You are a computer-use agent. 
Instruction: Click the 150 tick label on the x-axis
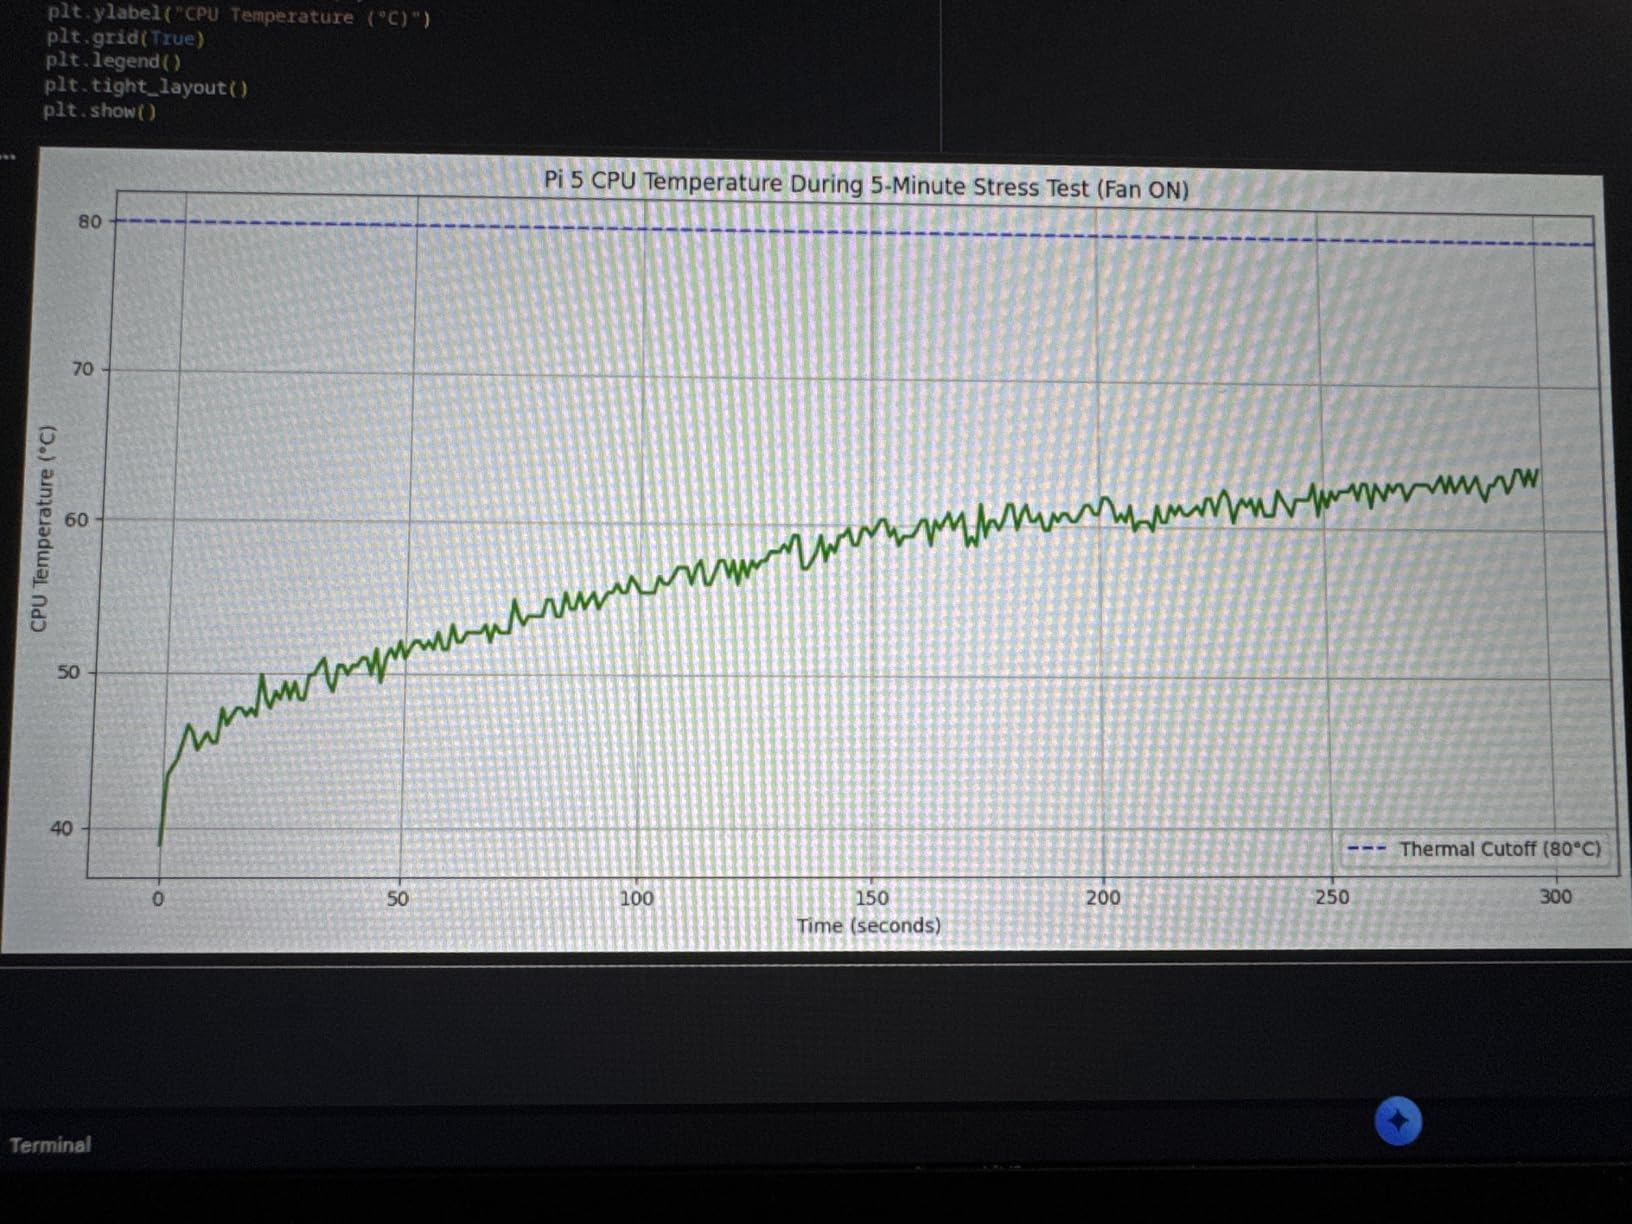871,897
